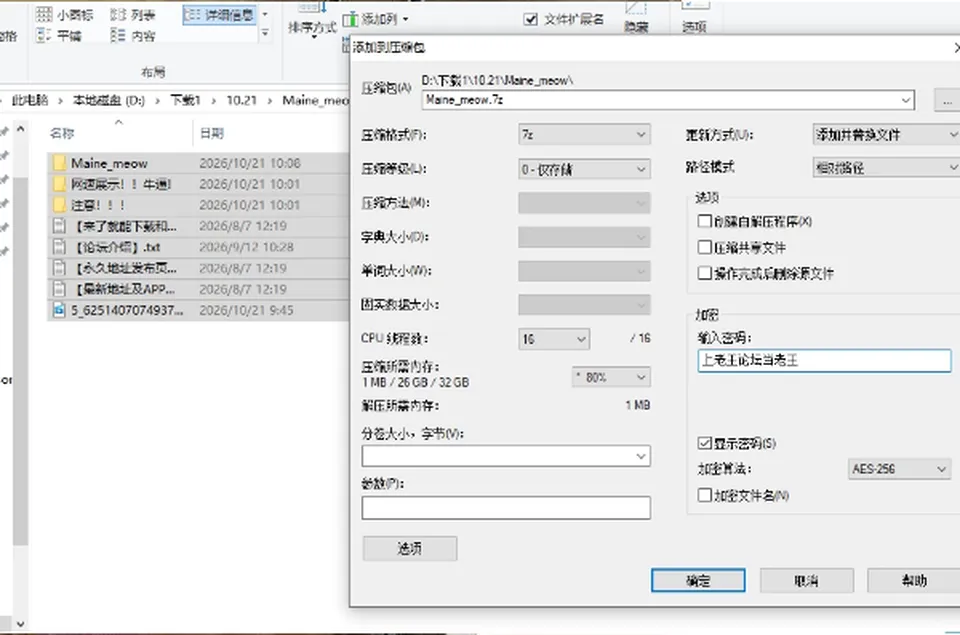Open the AES-256 encryption method dropdown
Image resolution: width=960 pixels, height=635 pixels.
coord(899,469)
